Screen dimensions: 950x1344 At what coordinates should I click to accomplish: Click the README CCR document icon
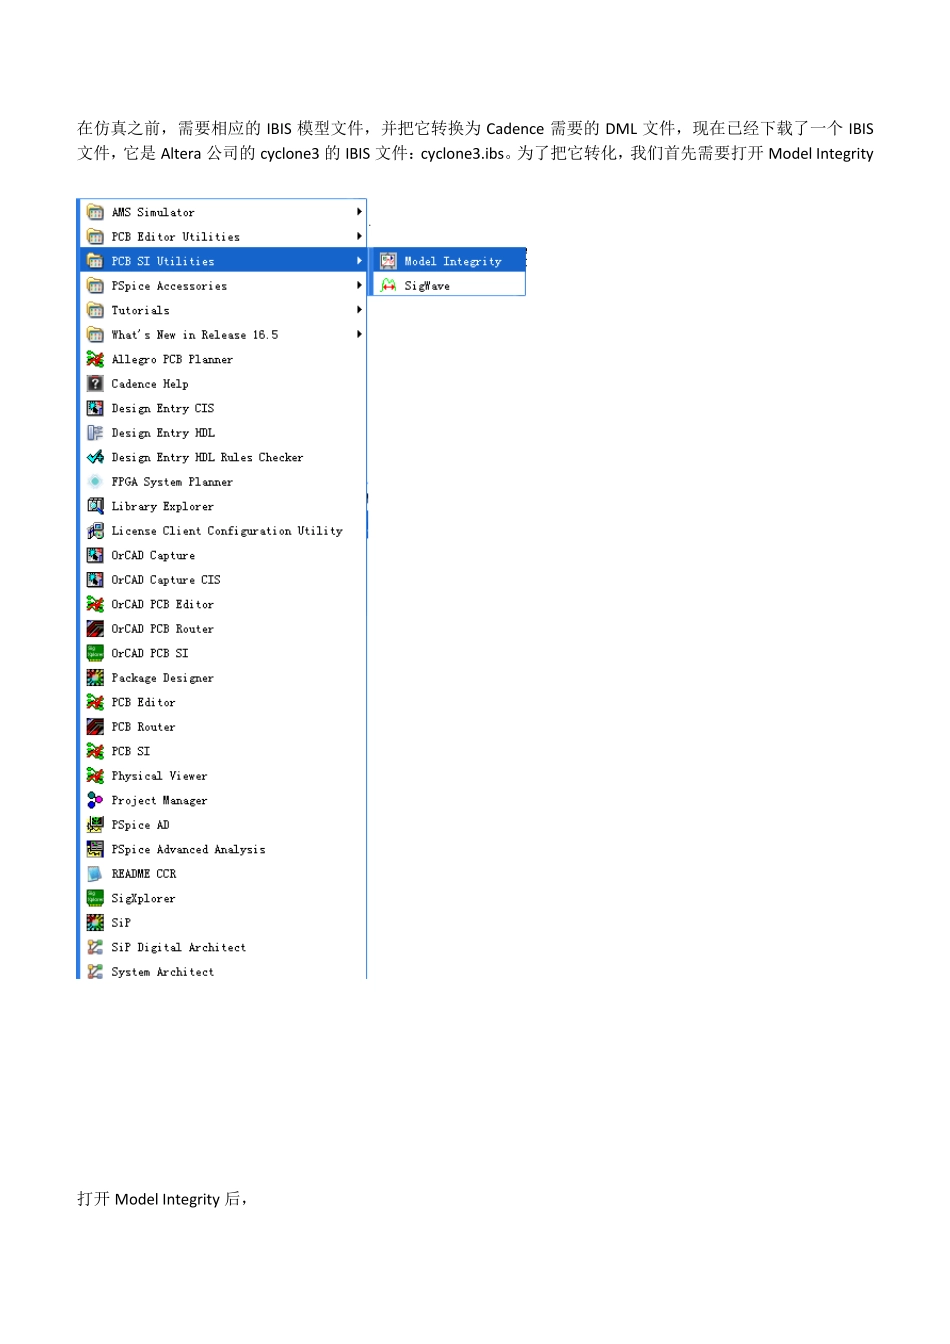(x=95, y=874)
